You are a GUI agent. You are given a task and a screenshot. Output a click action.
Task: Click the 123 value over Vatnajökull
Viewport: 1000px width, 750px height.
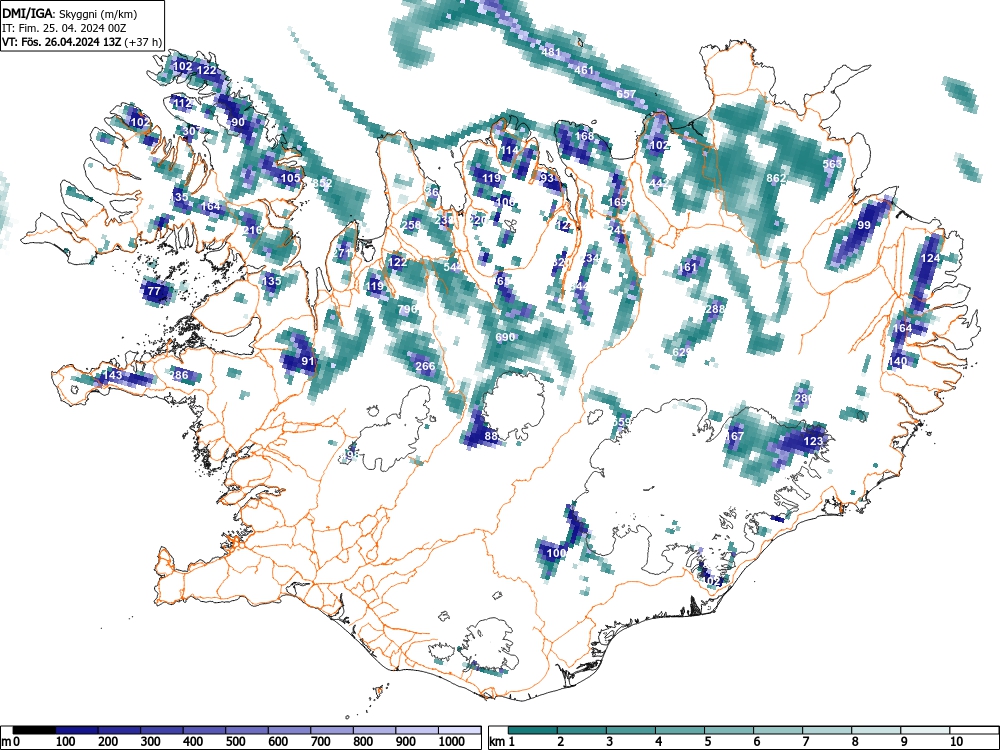(813, 441)
